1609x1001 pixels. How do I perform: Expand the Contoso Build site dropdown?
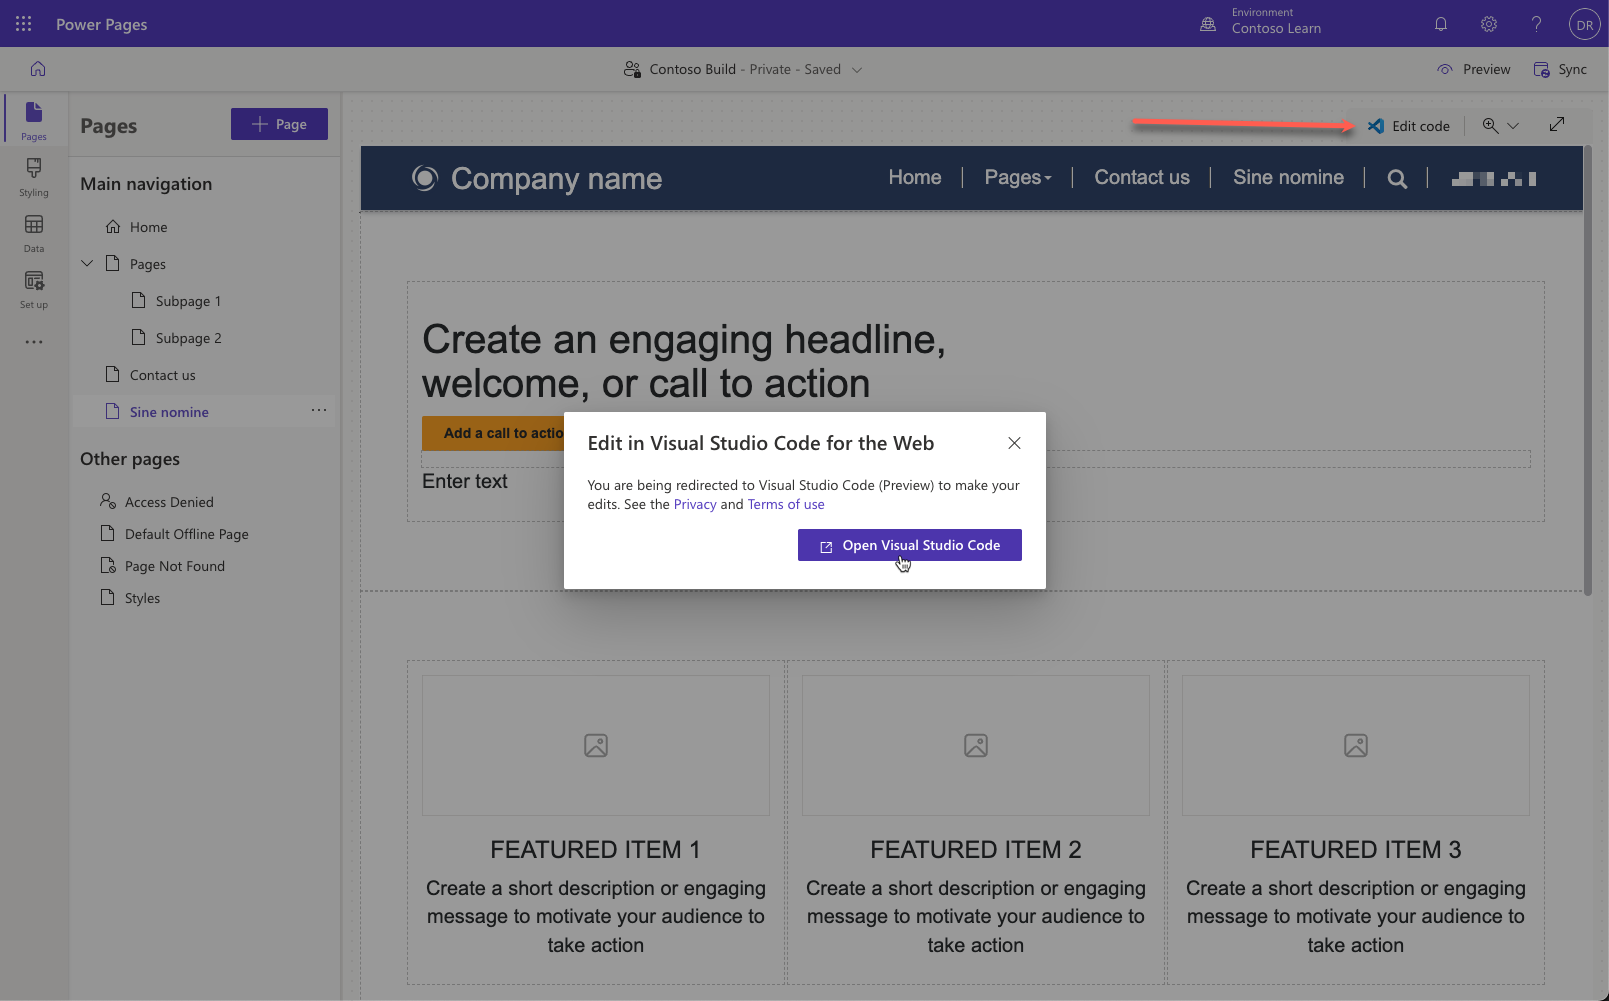pos(857,70)
